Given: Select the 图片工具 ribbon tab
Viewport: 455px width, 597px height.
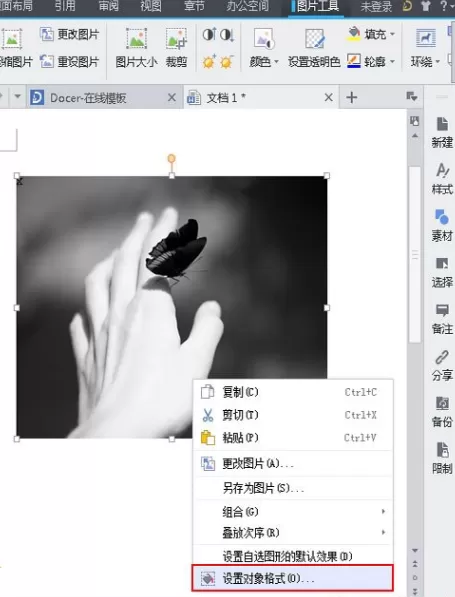Looking at the screenshot, I should 316,7.
